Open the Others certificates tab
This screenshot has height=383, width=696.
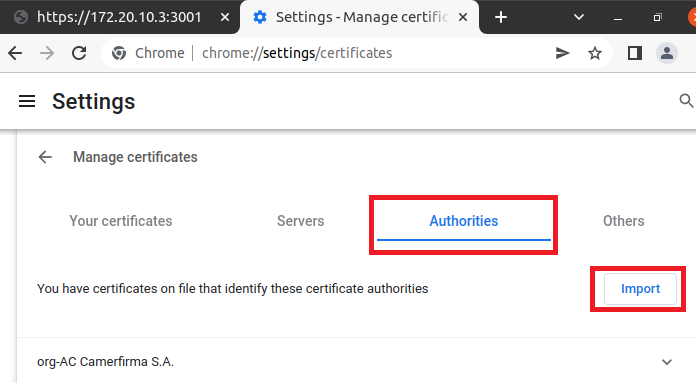click(x=623, y=221)
